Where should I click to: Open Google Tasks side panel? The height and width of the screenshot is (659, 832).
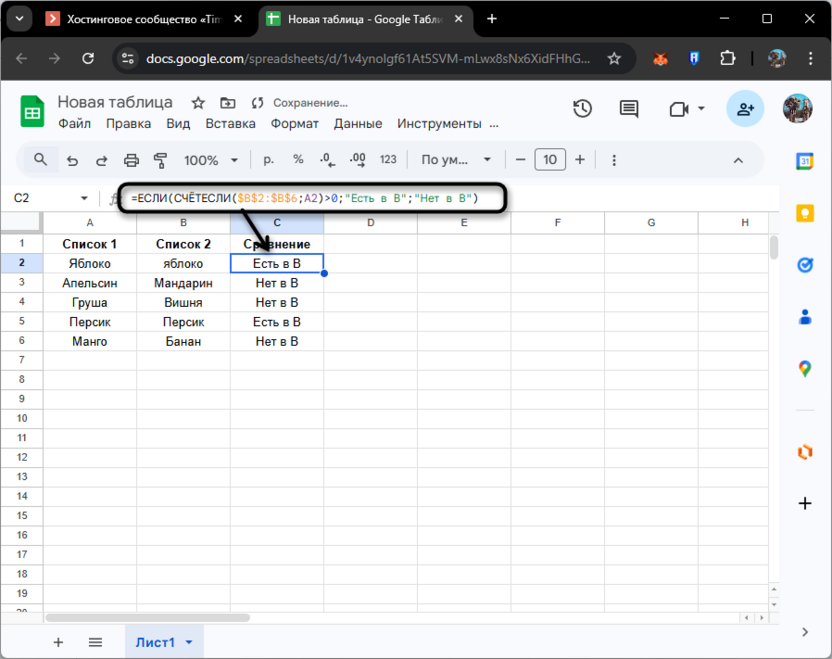point(805,264)
